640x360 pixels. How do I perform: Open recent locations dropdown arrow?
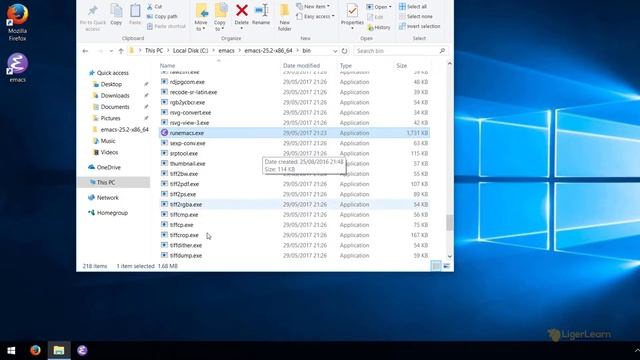click(111, 51)
